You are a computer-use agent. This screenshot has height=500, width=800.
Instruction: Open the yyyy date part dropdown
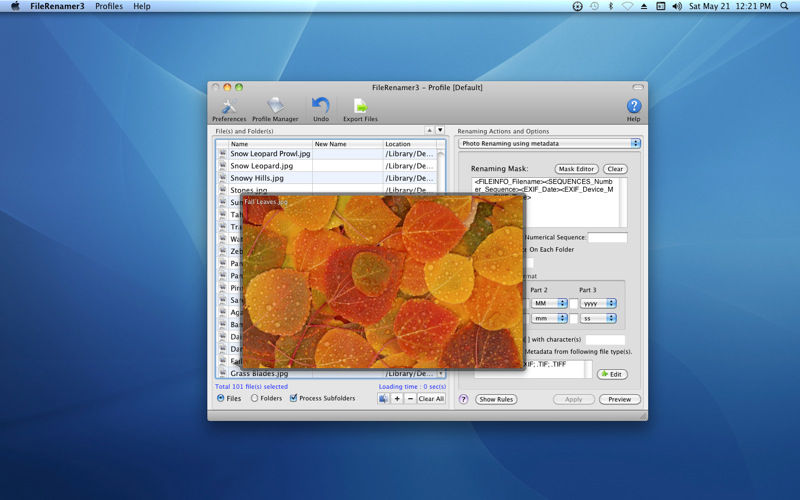click(x=598, y=303)
